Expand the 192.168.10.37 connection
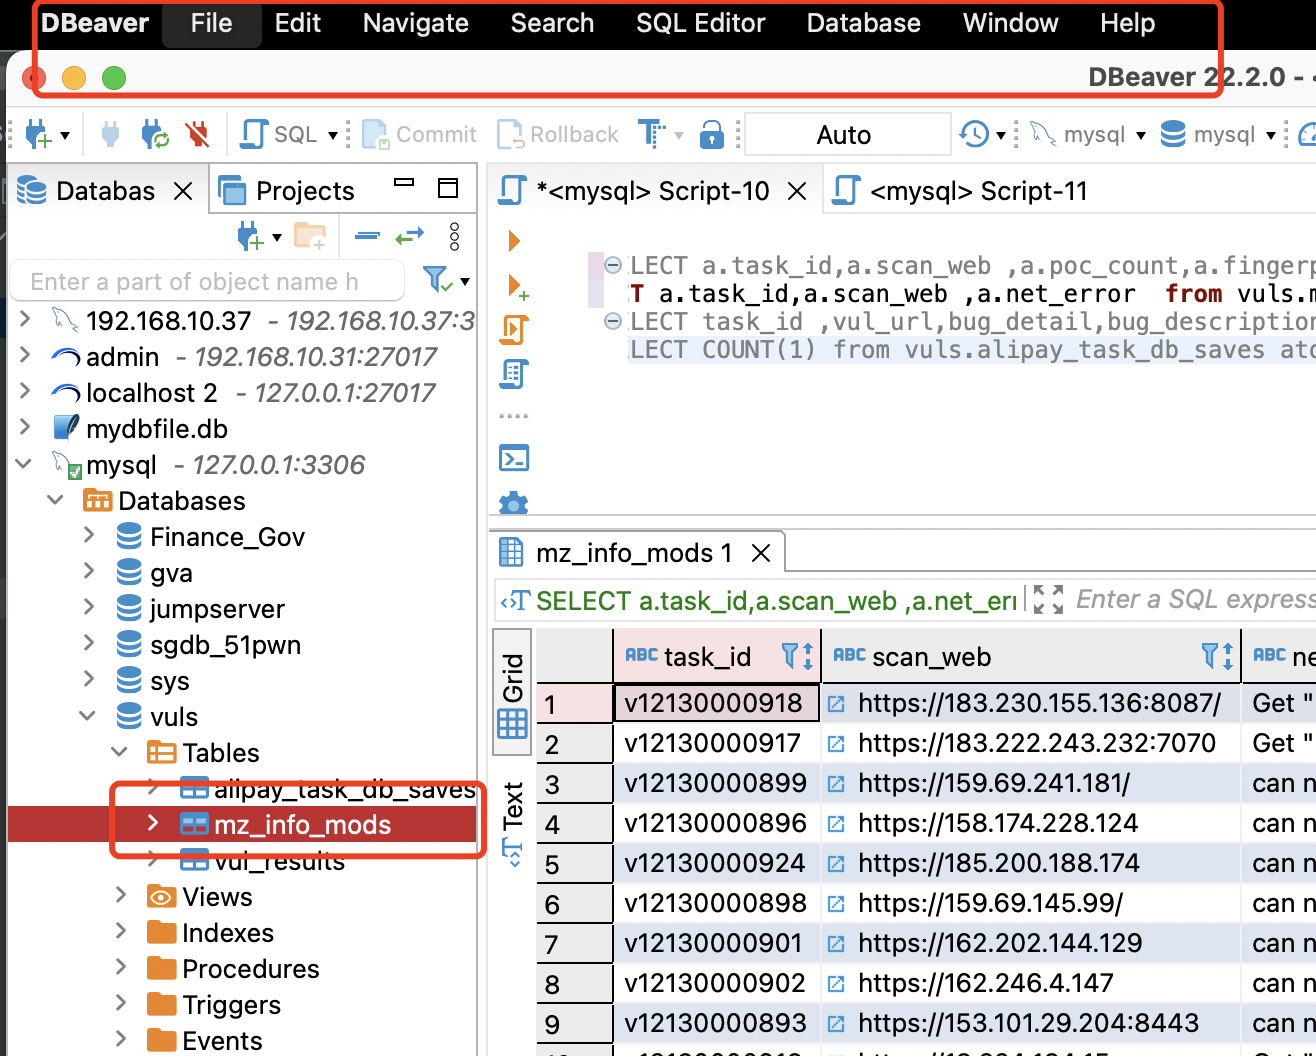Screen dimensions: 1316x1056 pyautogui.click(x=26, y=319)
